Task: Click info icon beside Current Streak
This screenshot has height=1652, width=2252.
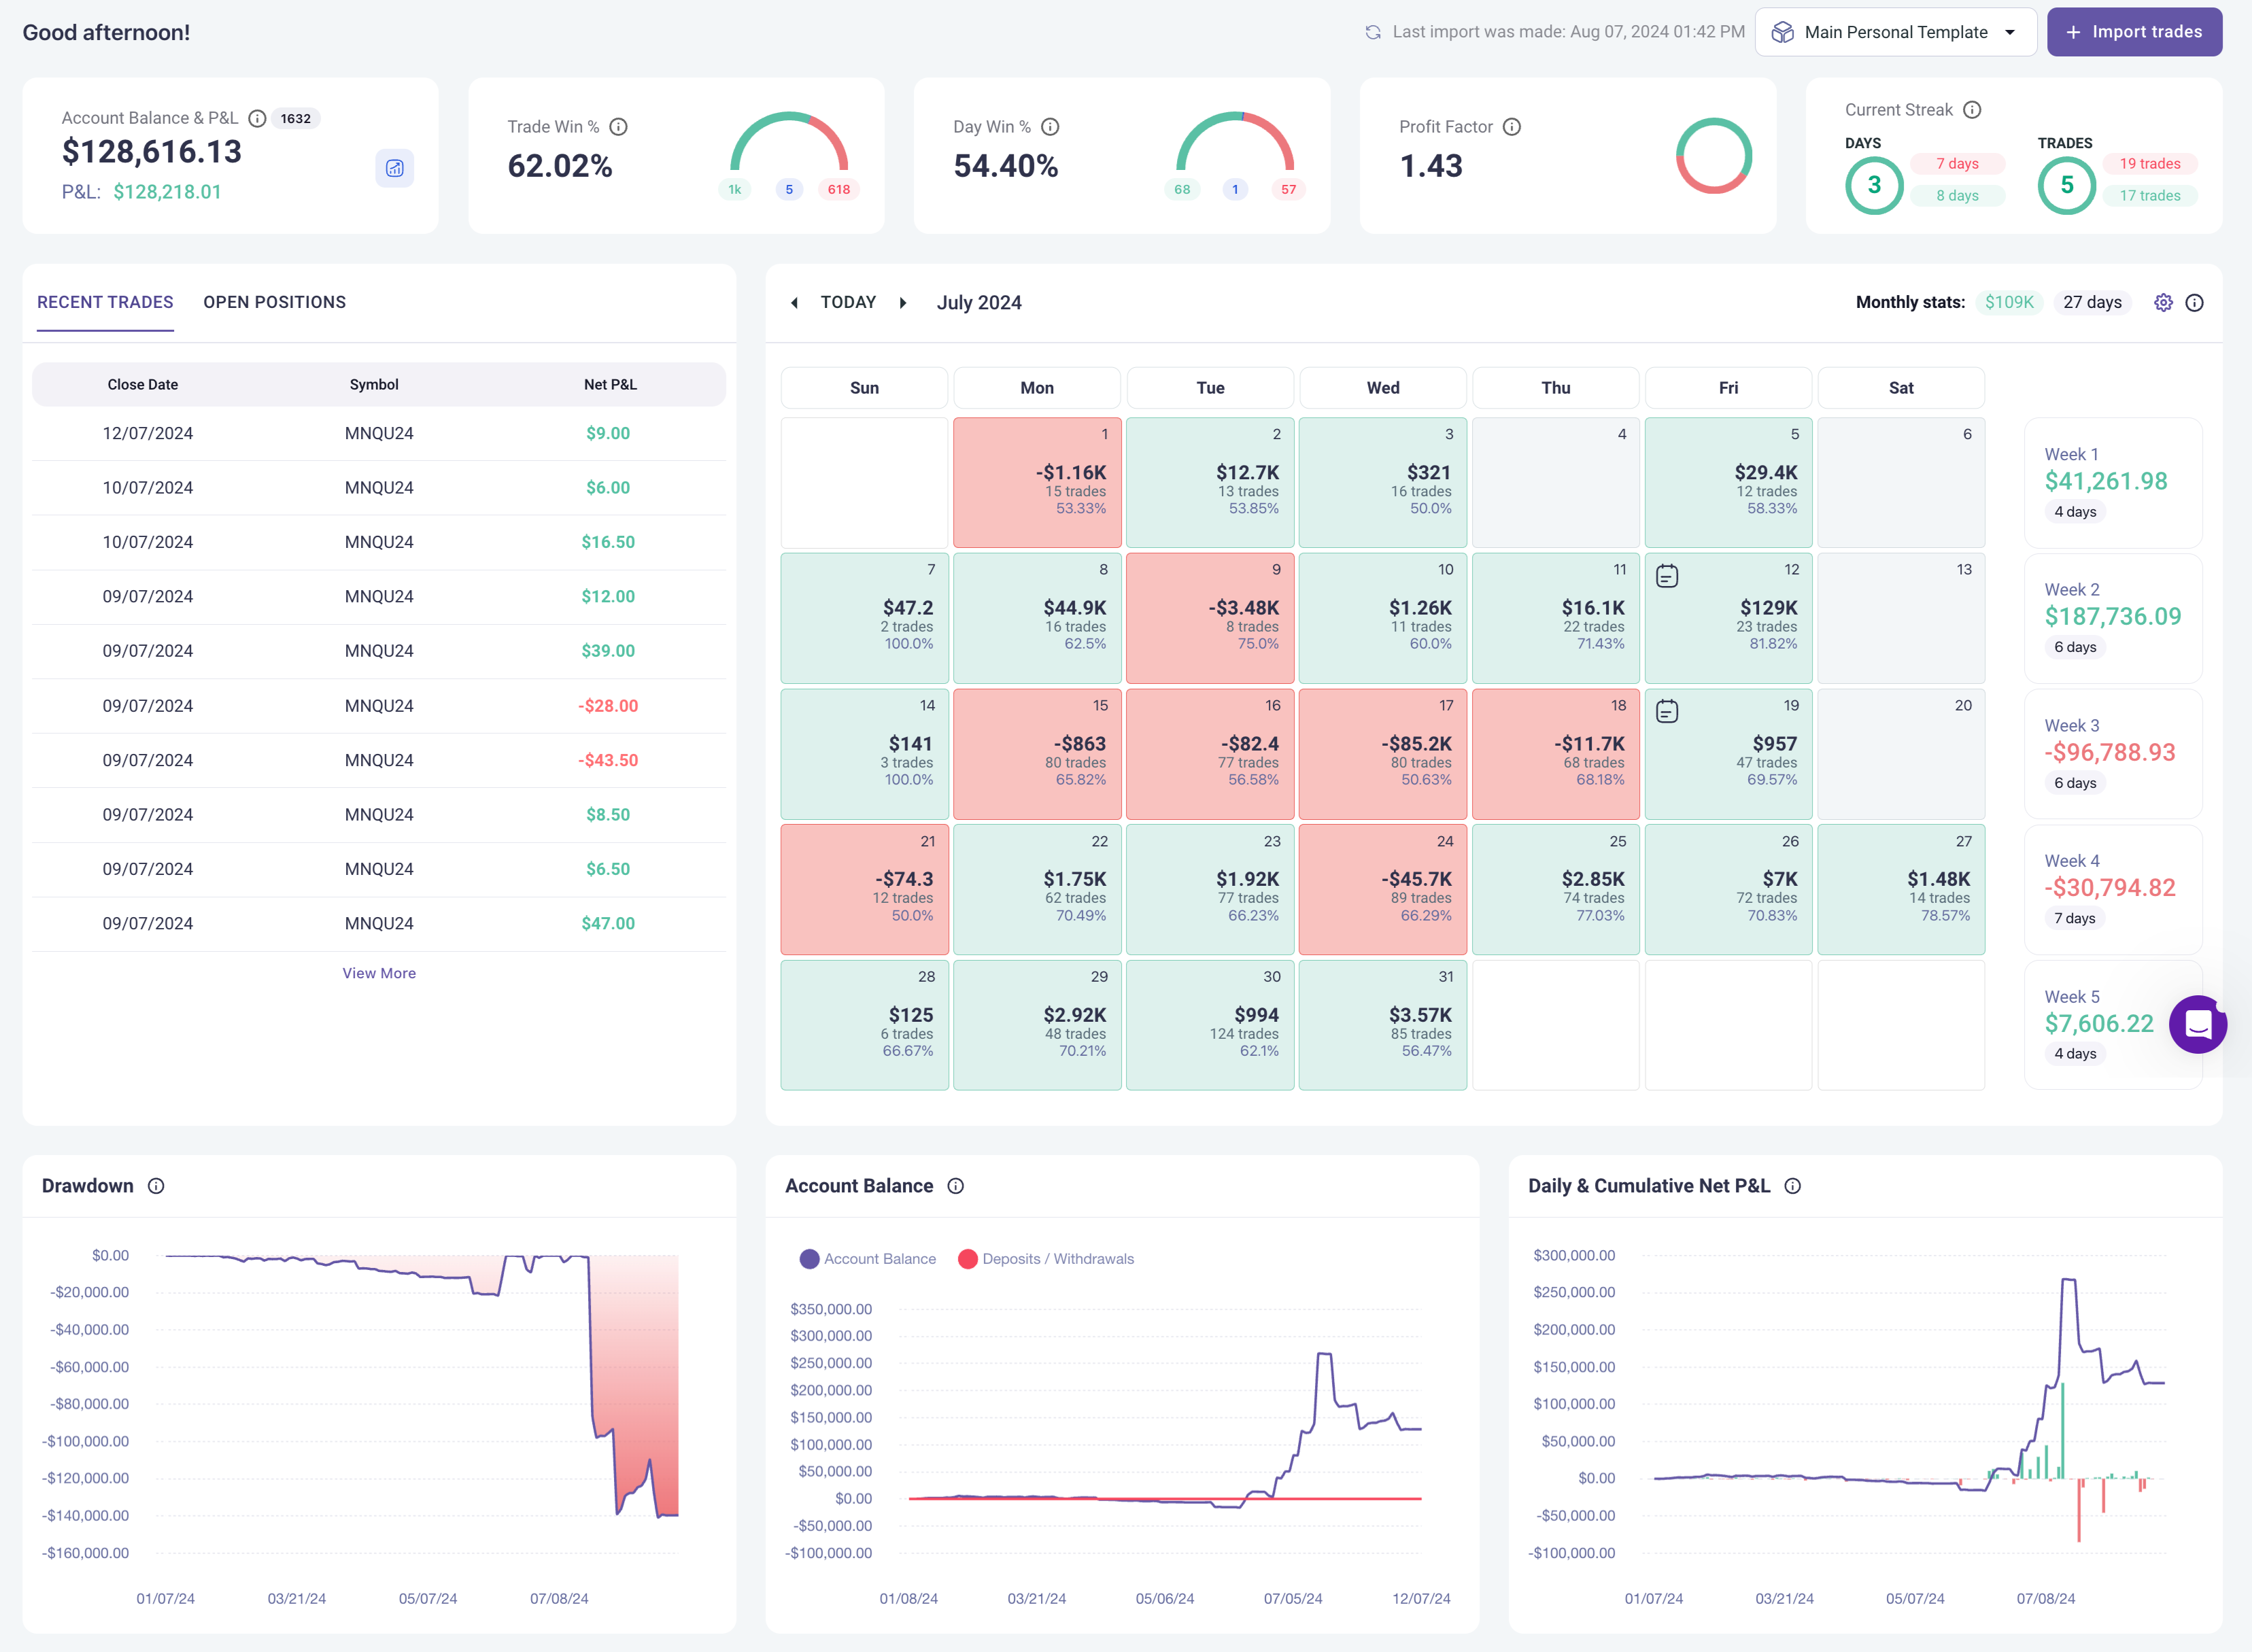Action: (1972, 110)
